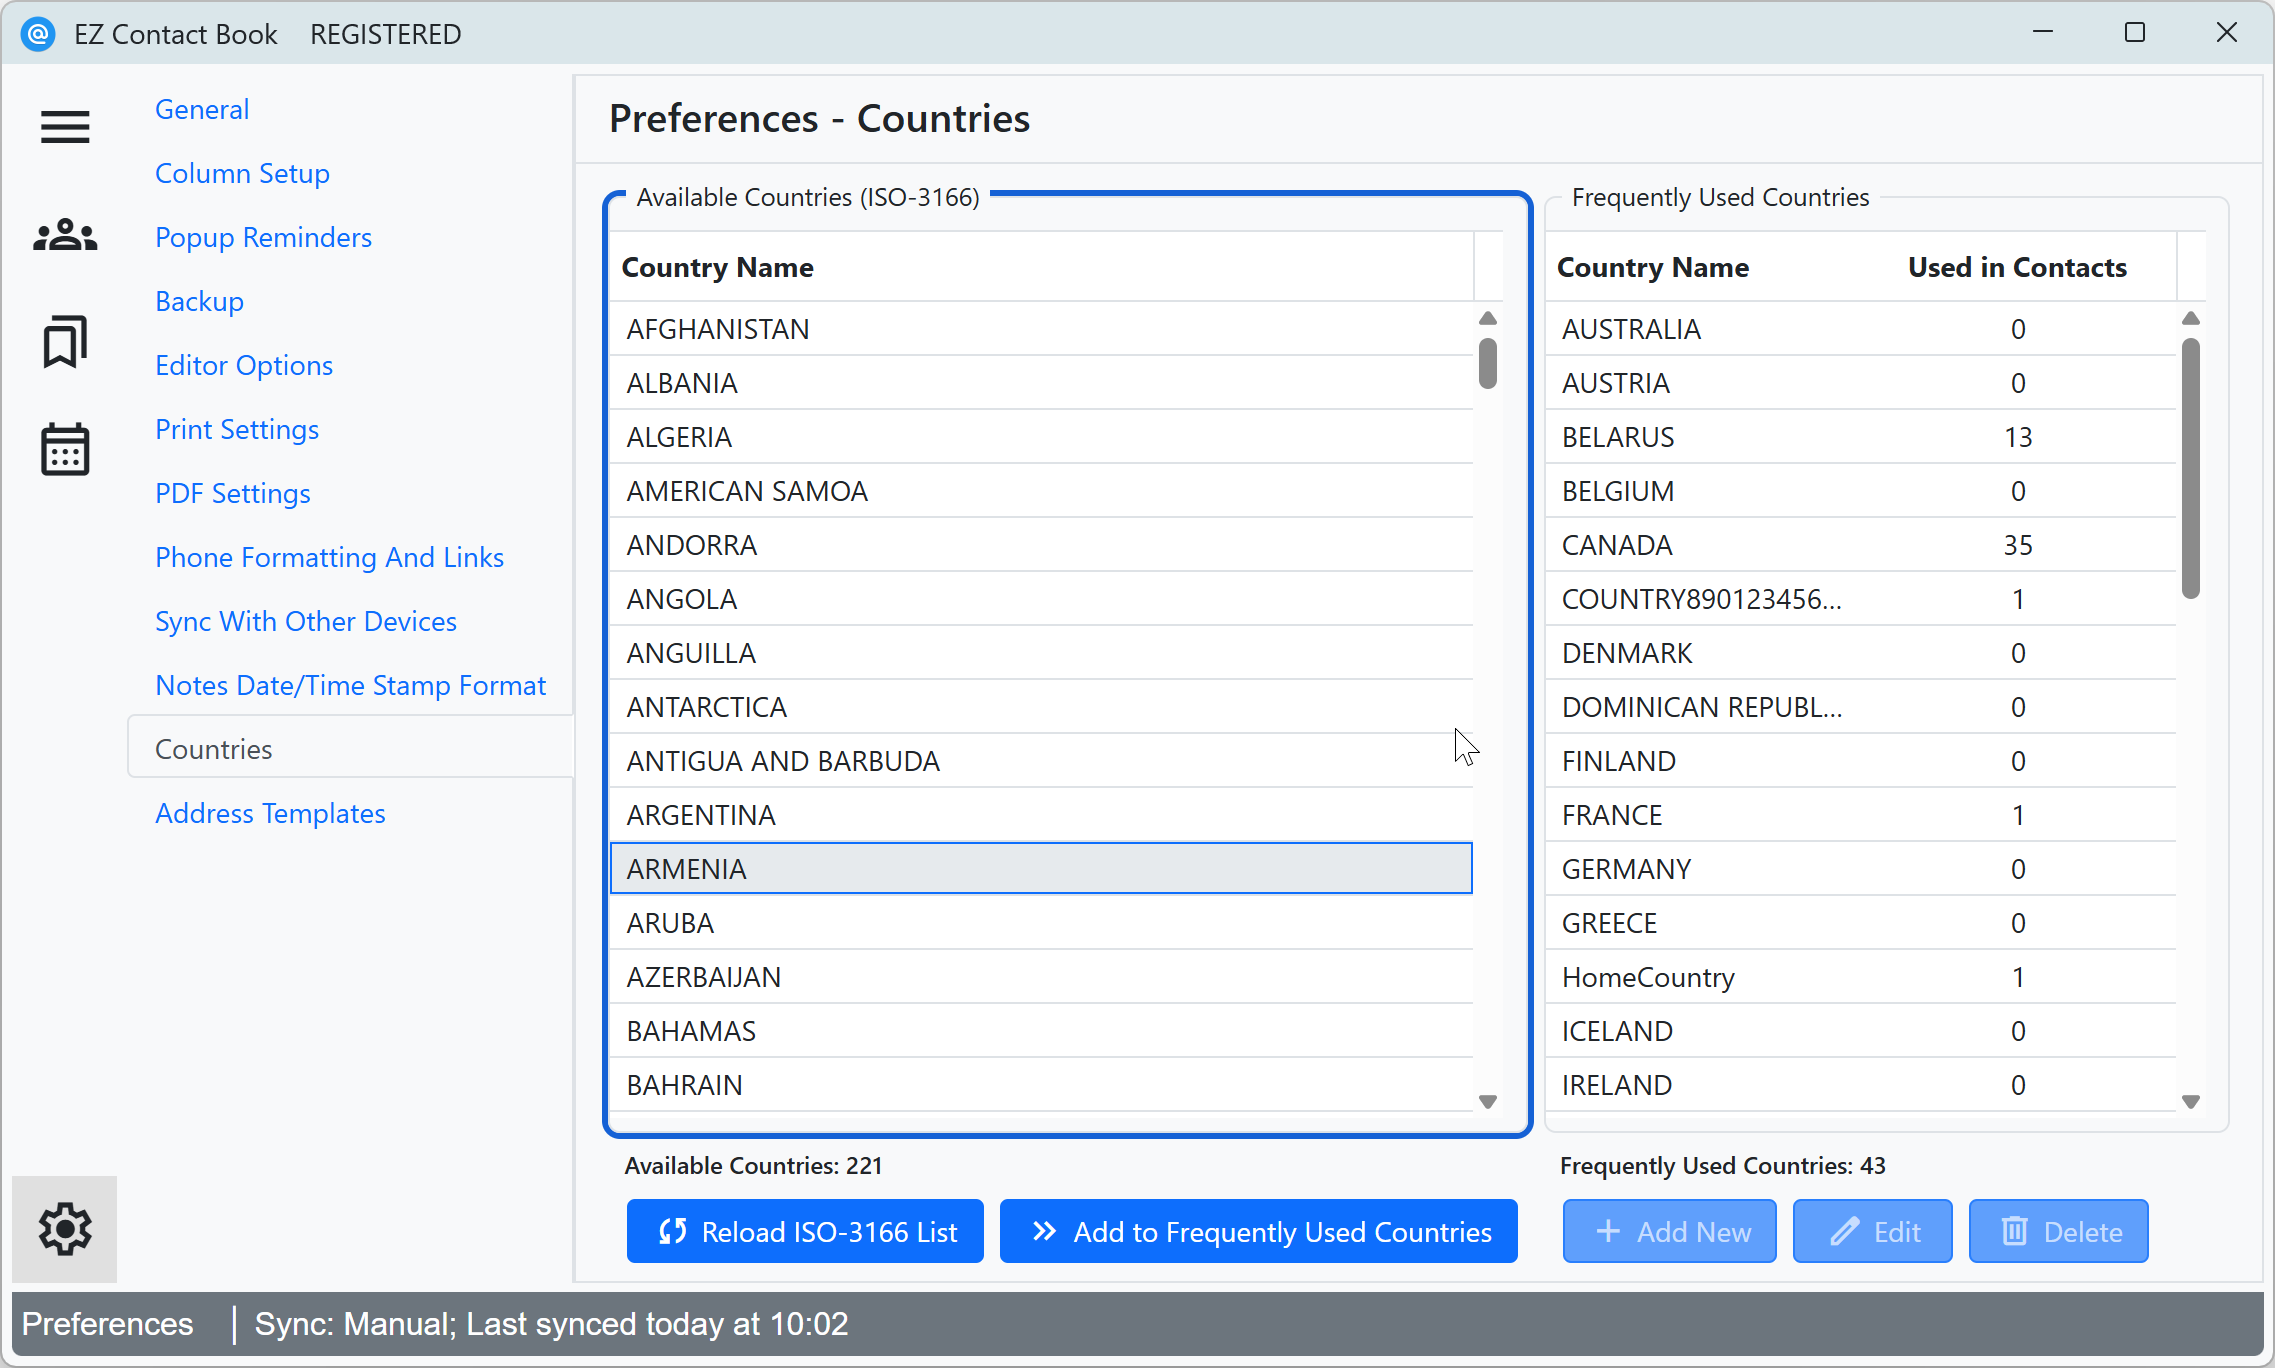Click the settings gear icon
The width and height of the screenshot is (2275, 1368).
coord(64,1229)
